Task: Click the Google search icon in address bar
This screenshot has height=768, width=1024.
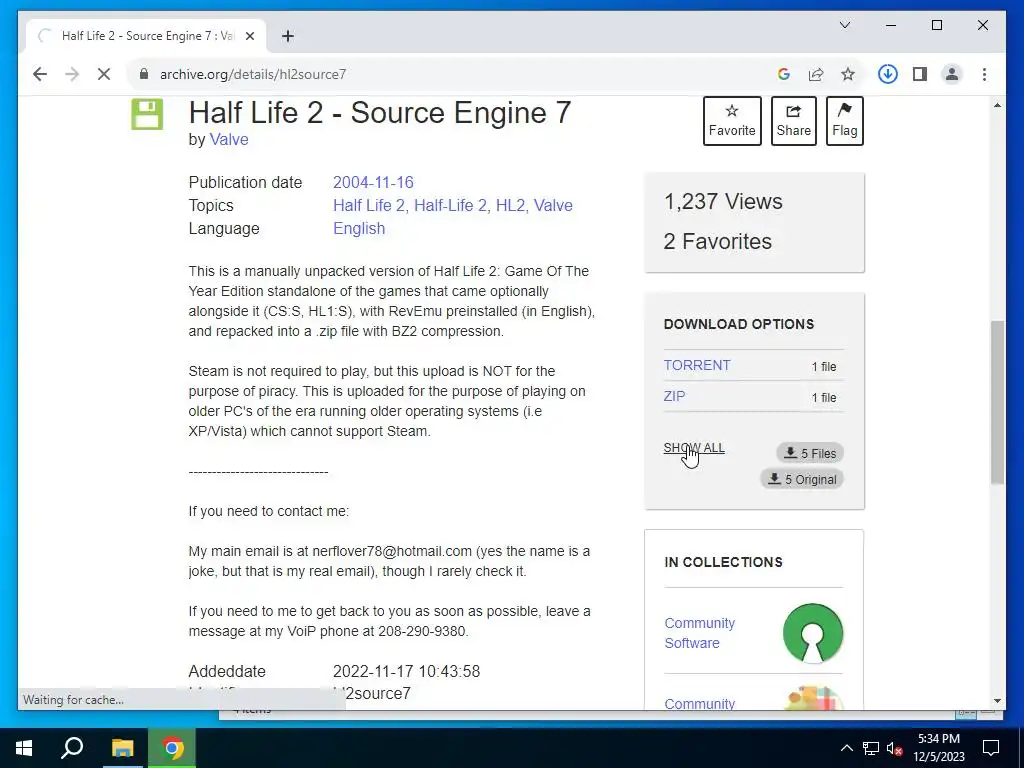Action: pos(784,74)
